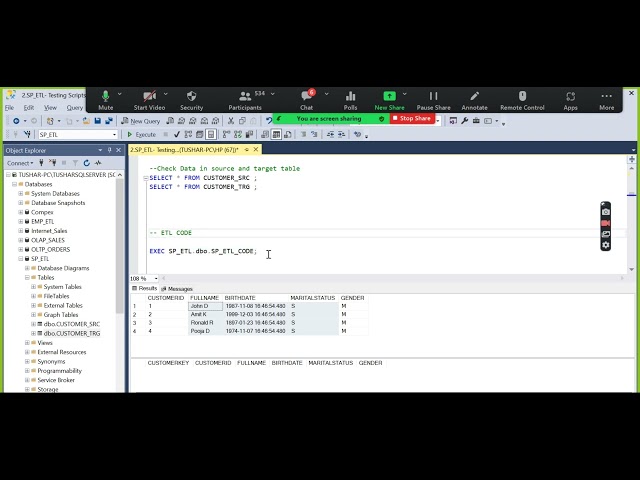640x480 pixels.
Task: Open the Participants panel
Action: (x=245, y=97)
